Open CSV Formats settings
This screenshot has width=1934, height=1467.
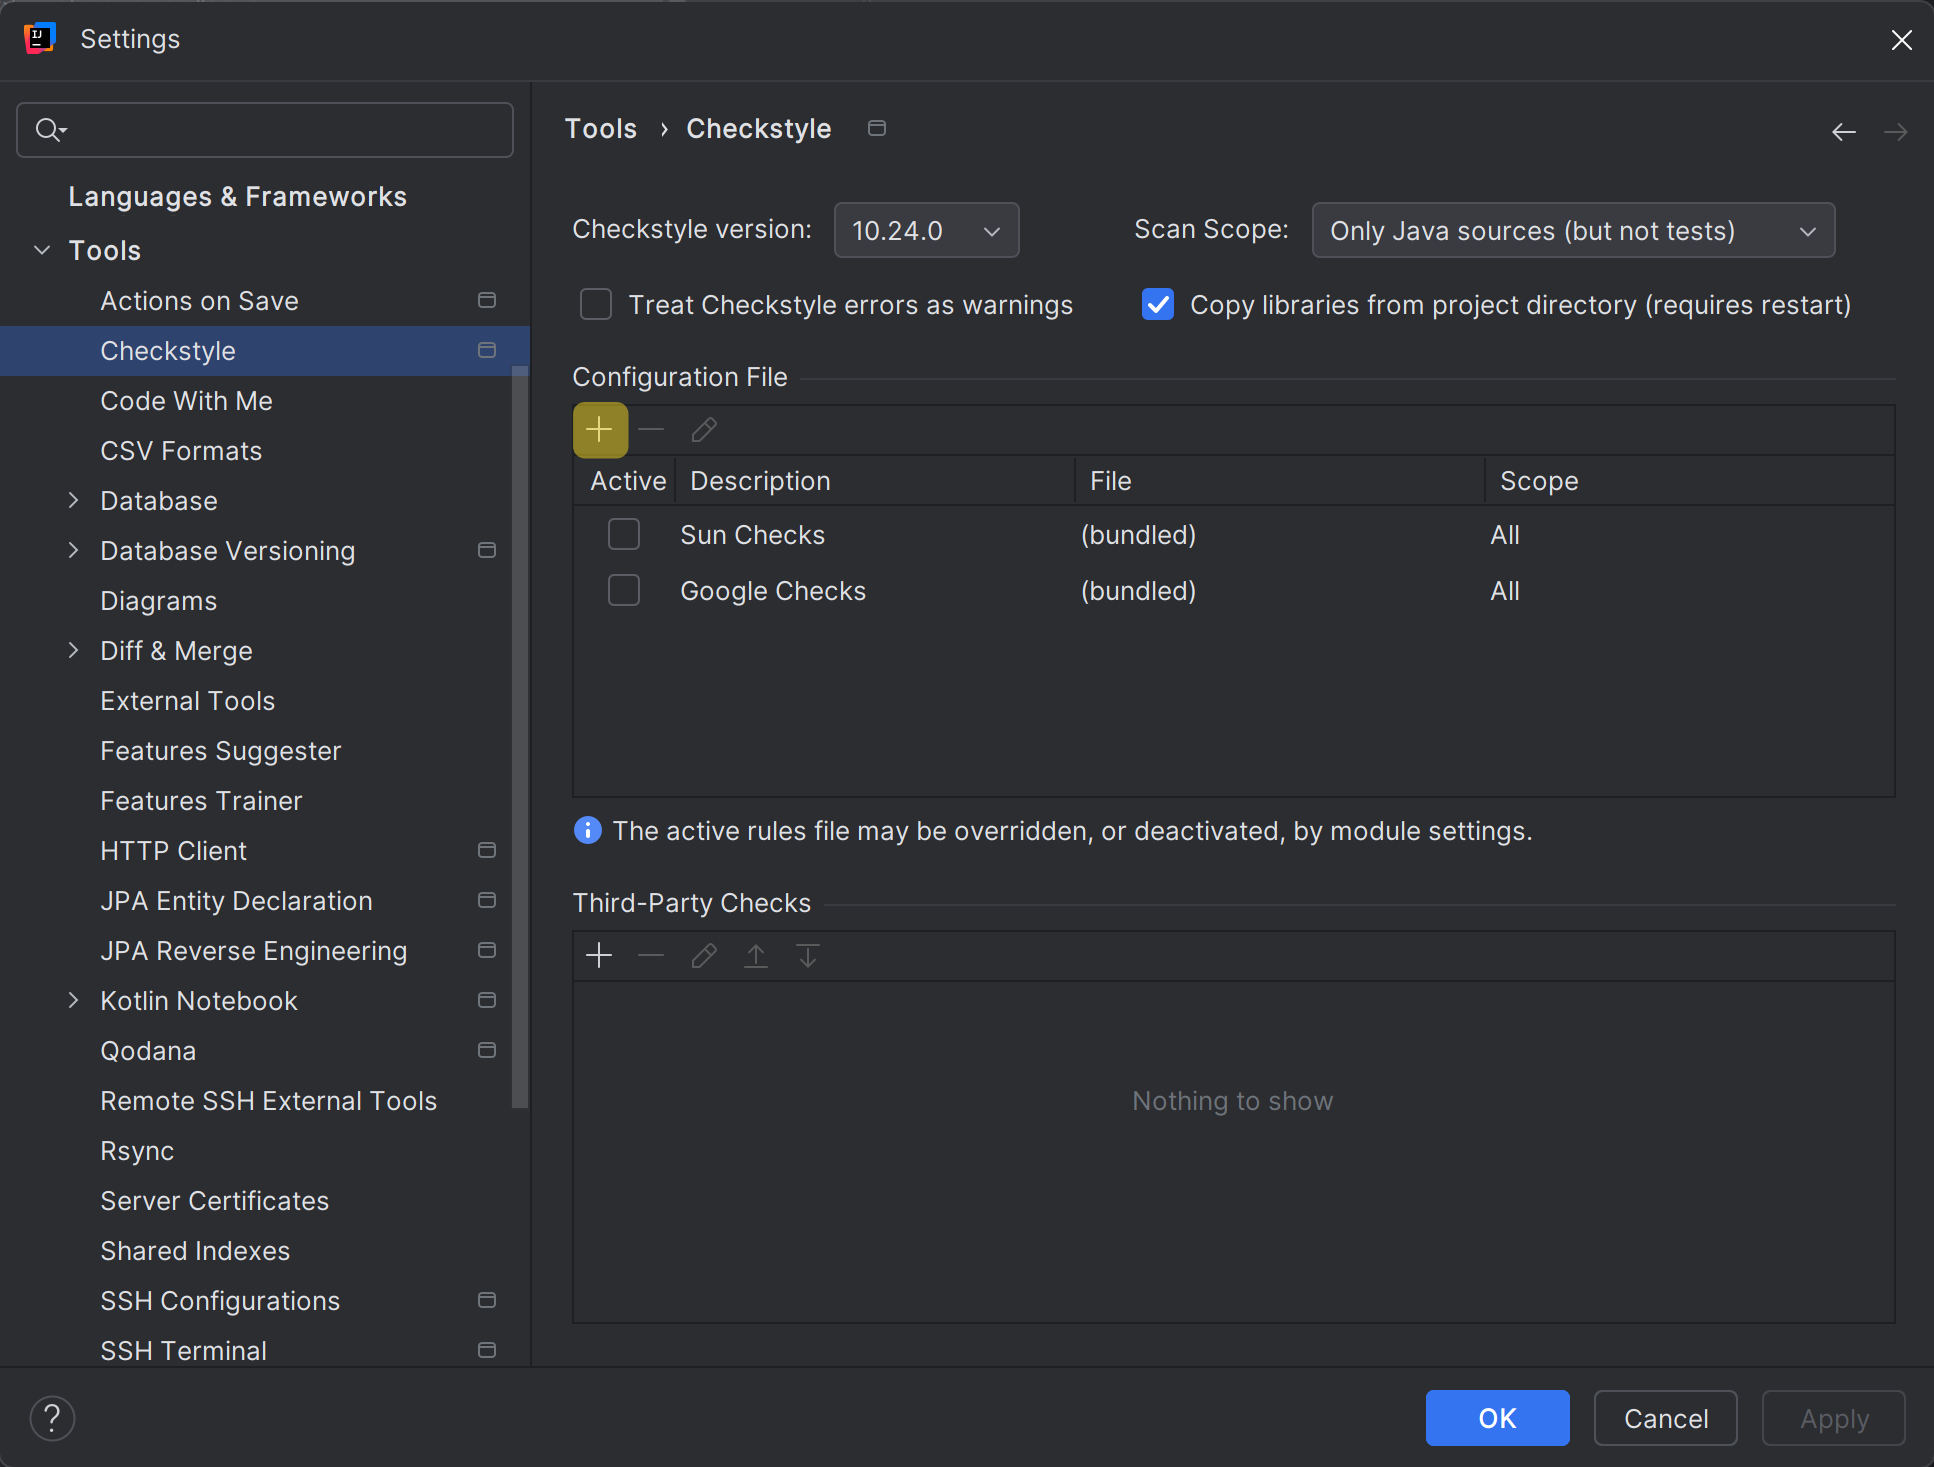coord(181,451)
